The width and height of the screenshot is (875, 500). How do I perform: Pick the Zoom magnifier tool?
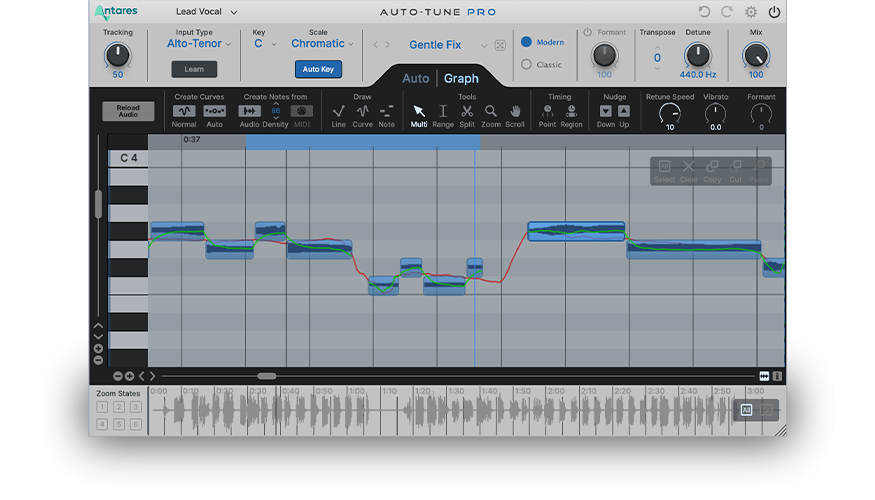tap(491, 111)
